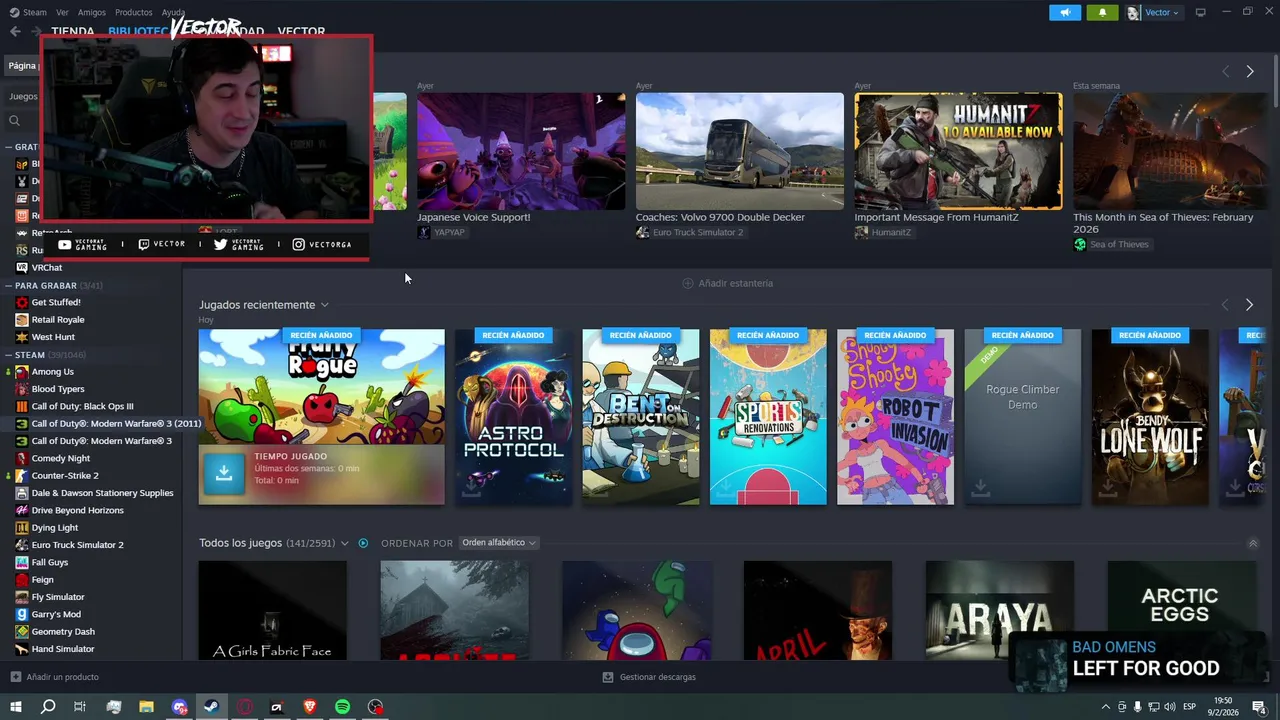Open the Sports Renovations cover
Image resolution: width=1280 pixels, height=720 pixels.
768,417
